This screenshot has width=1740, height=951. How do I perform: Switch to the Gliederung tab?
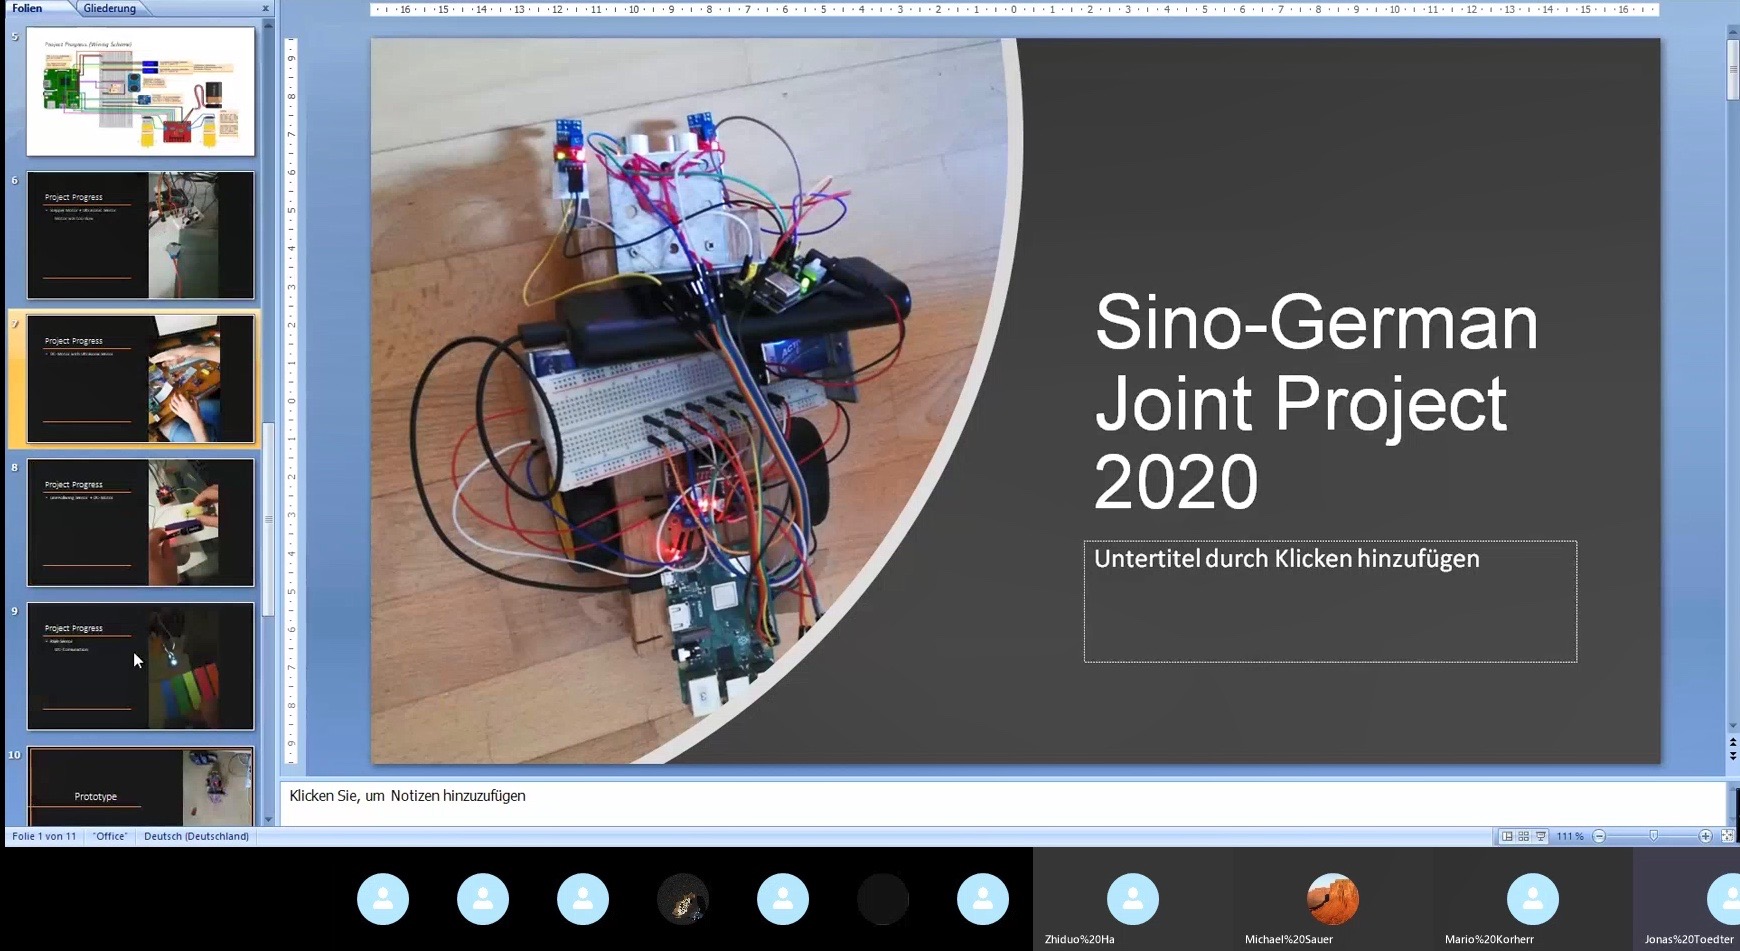[x=110, y=8]
